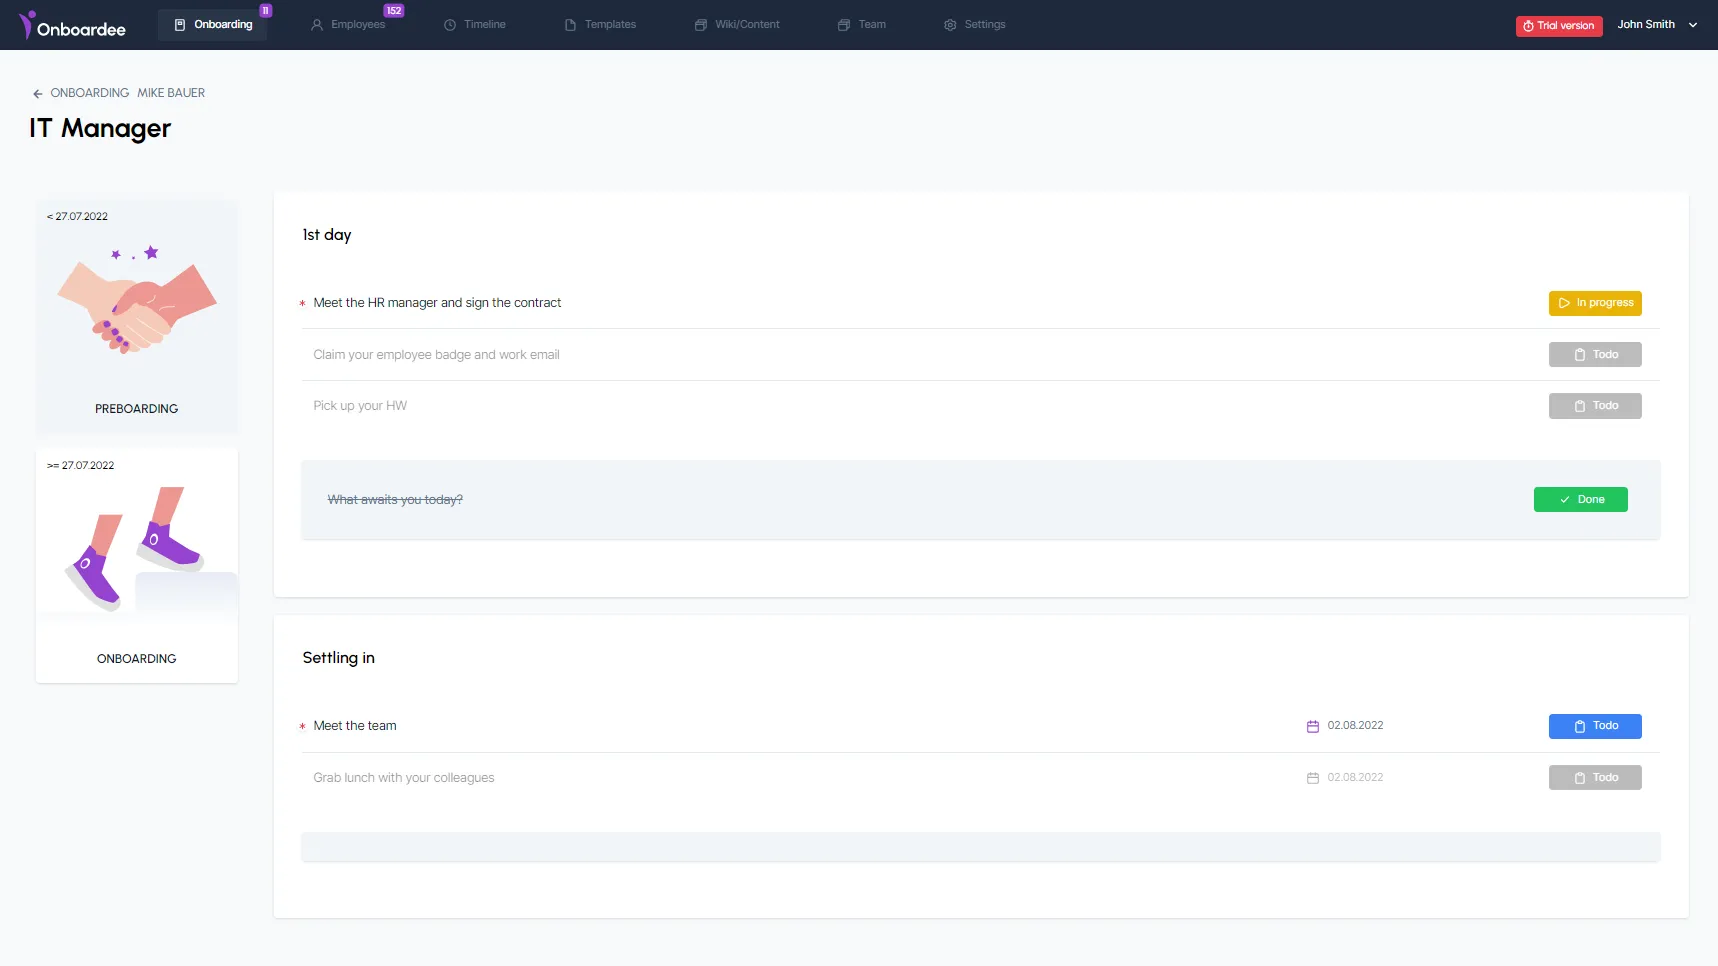Open the Templates tab
1718x966 pixels.
pyautogui.click(x=600, y=25)
